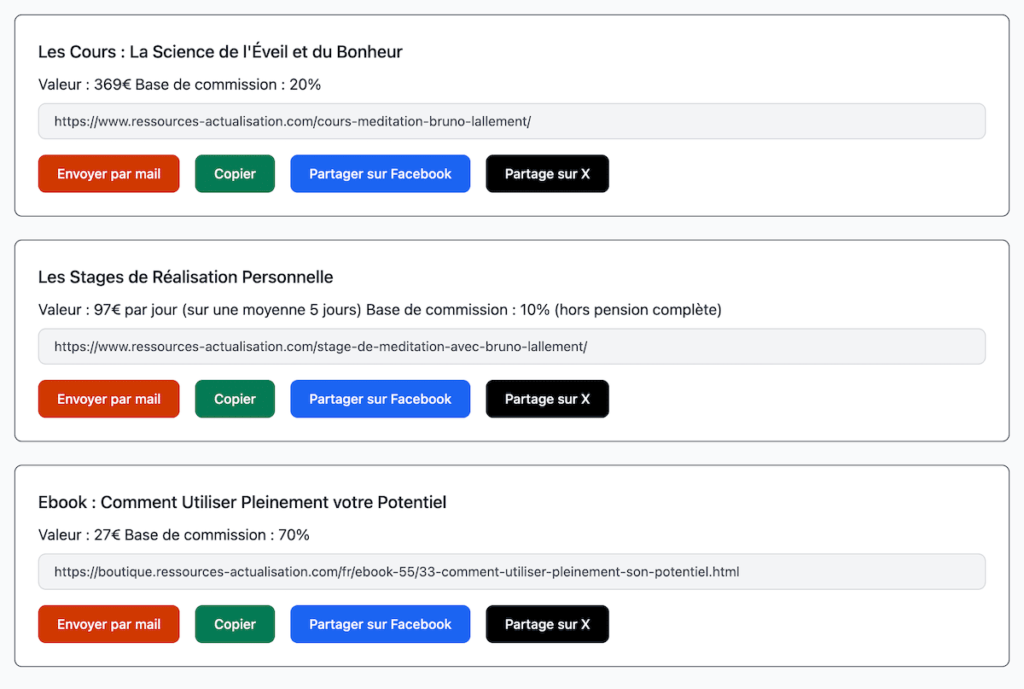Click the Les Stages de Réalisation heading
This screenshot has height=689, width=1024.
coord(185,277)
